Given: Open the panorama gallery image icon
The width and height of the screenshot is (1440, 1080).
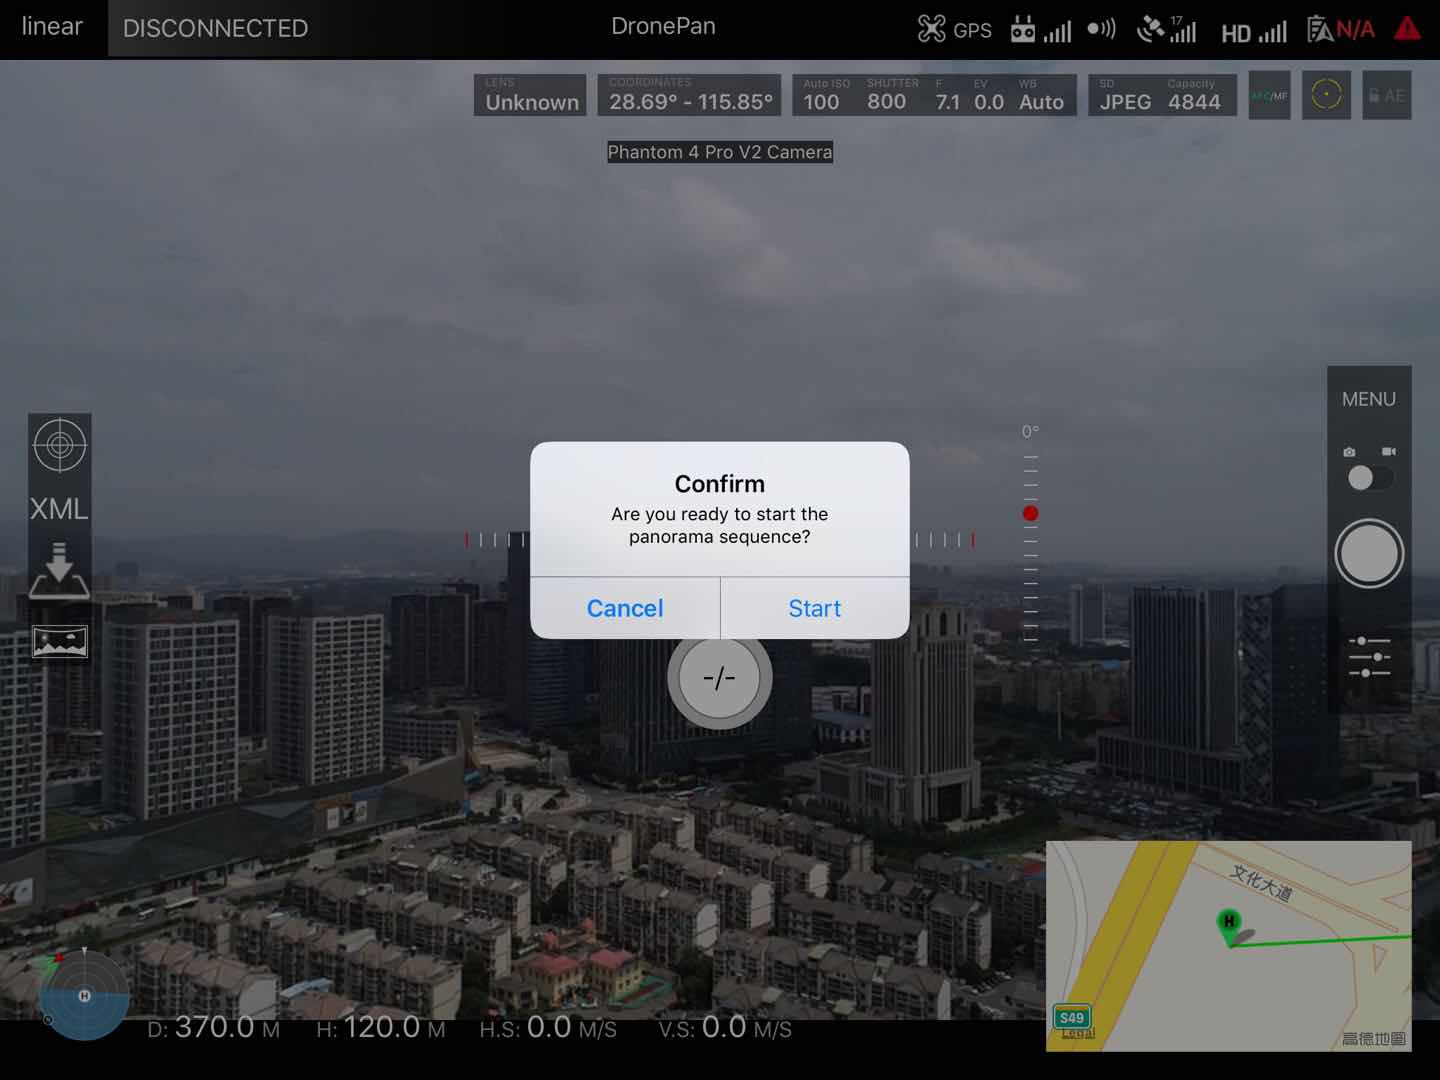Looking at the screenshot, I should 60,642.
